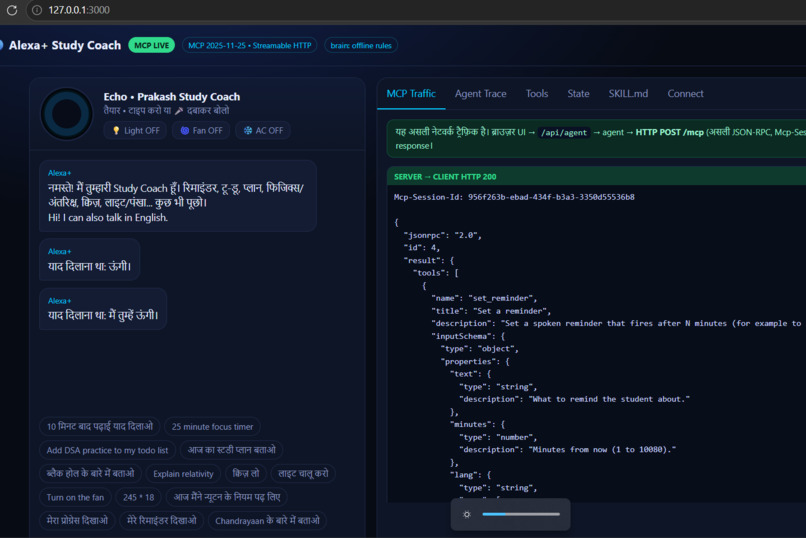Toggle the Light OFF chip

click(x=136, y=131)
